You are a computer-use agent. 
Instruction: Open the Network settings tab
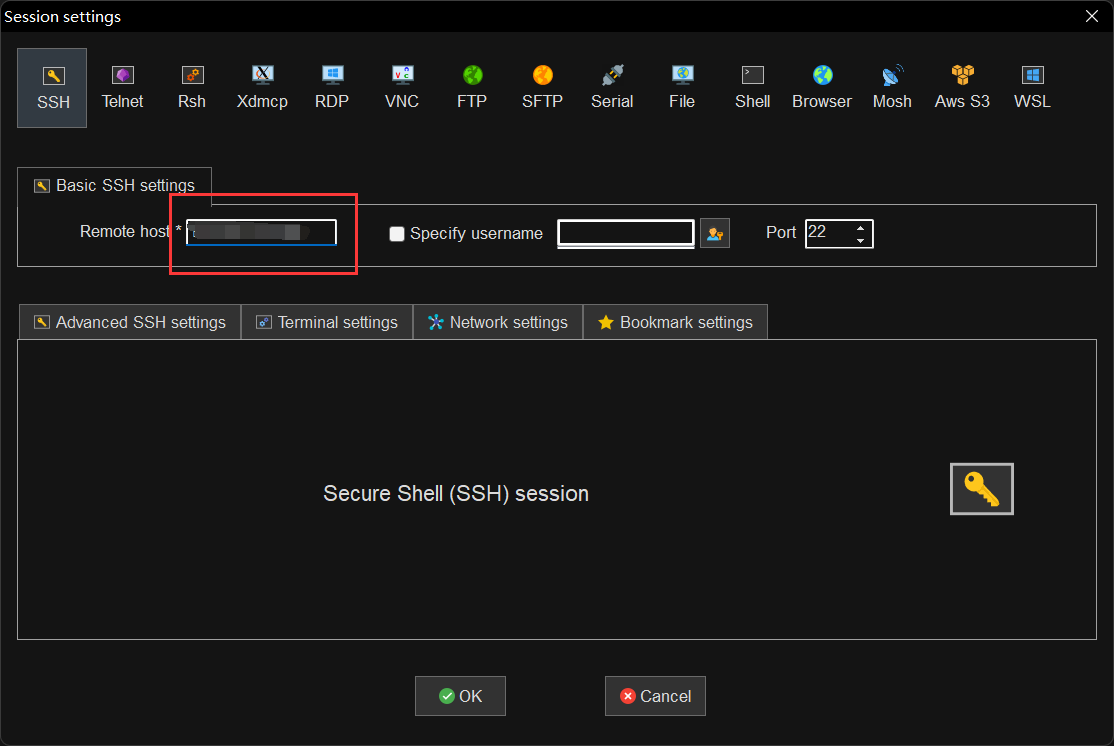pyautogui.click(x=498, y=323)
